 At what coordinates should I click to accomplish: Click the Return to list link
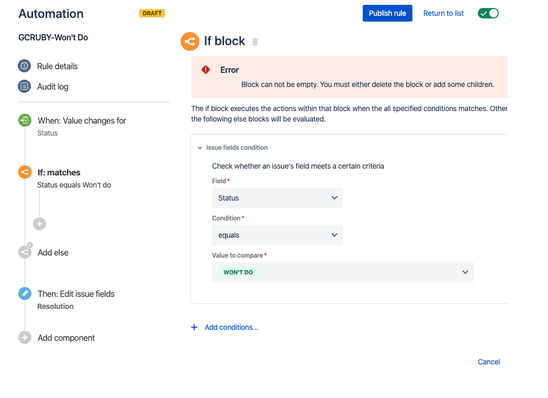pos(443,13)
